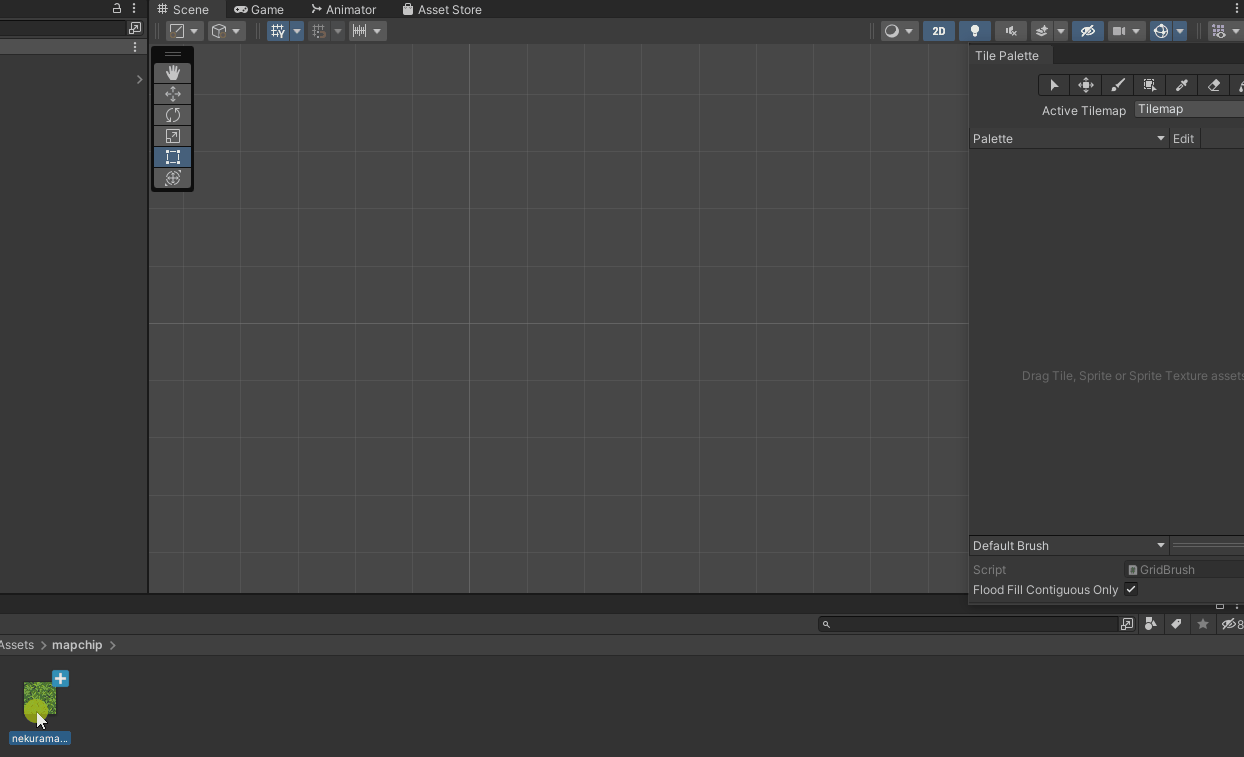The height and width of the screenshot is (757, 1244).
Task: Enable the Flood Fill Contiguous Only checkbox
Action: [x=1131, y=589]
